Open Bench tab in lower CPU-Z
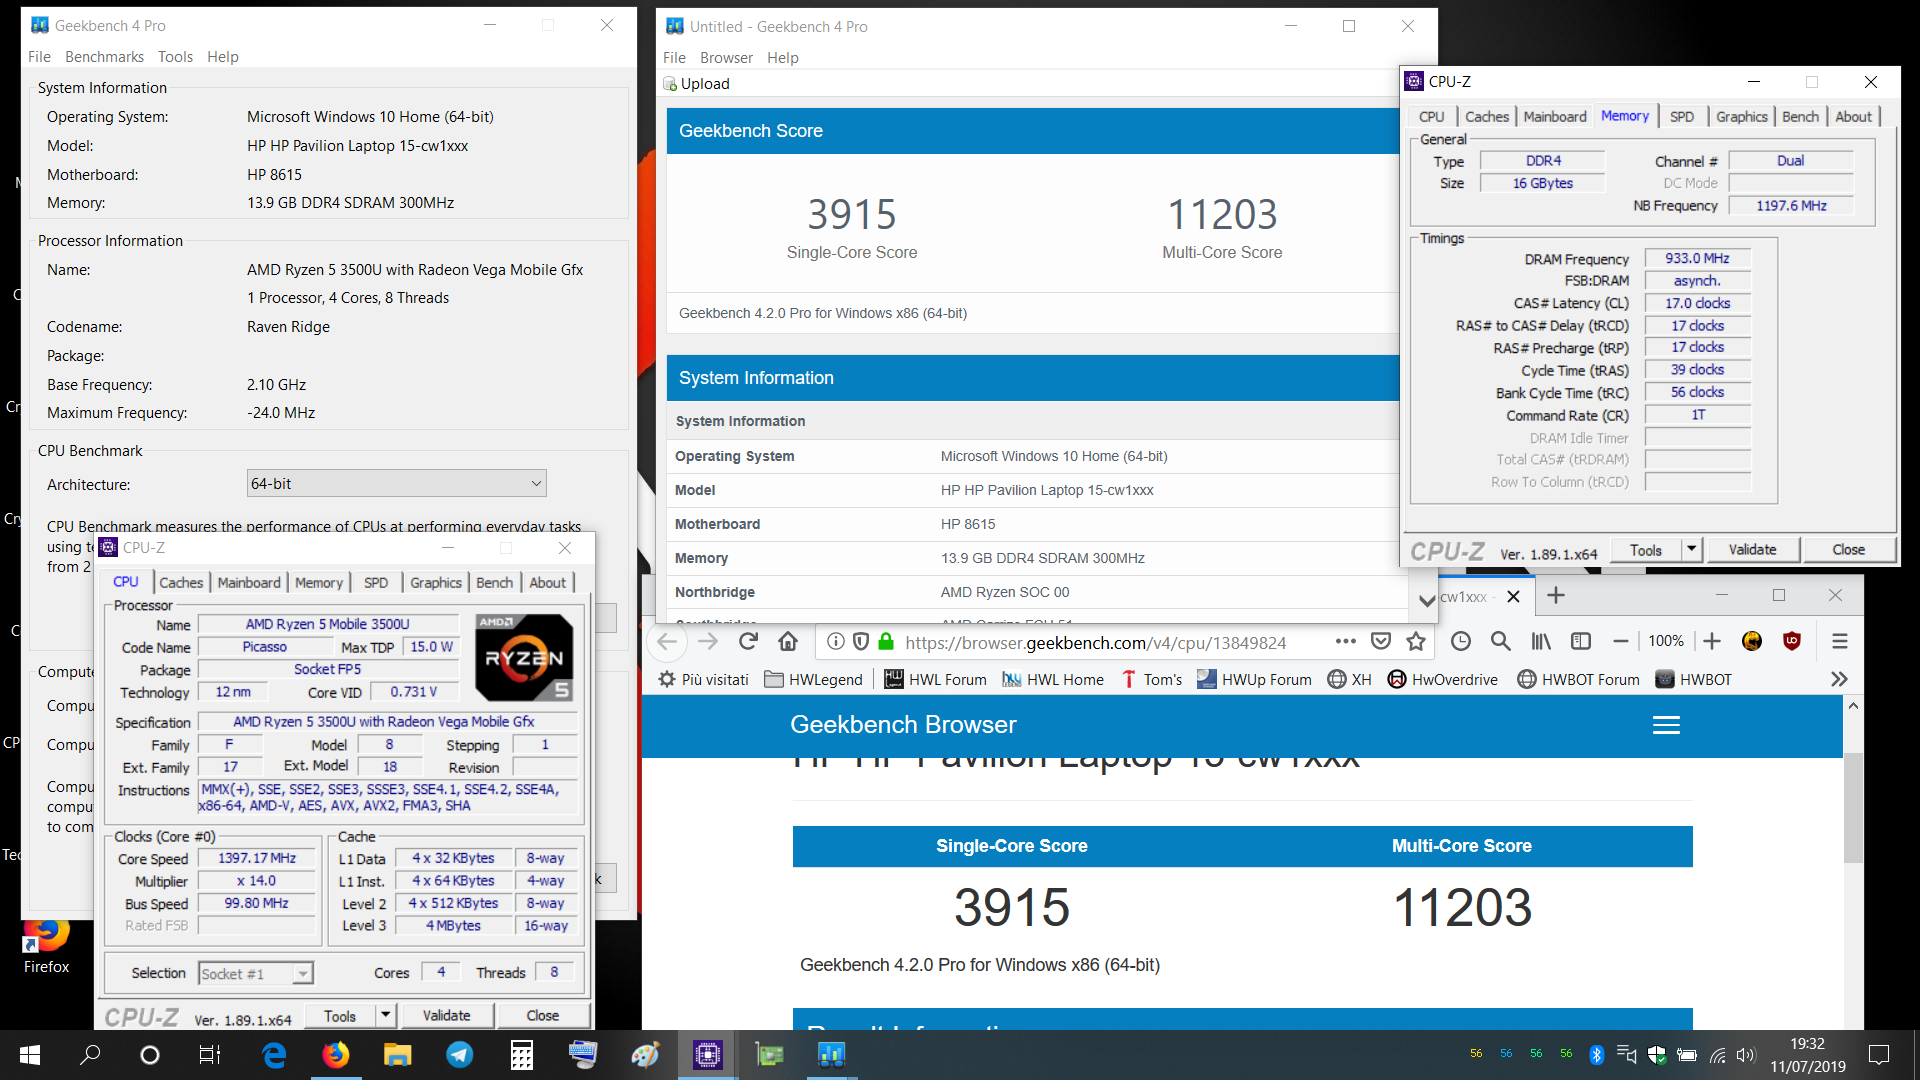Image resolution: width=1920 pixels, height=1080 pixels. point(494,583)
